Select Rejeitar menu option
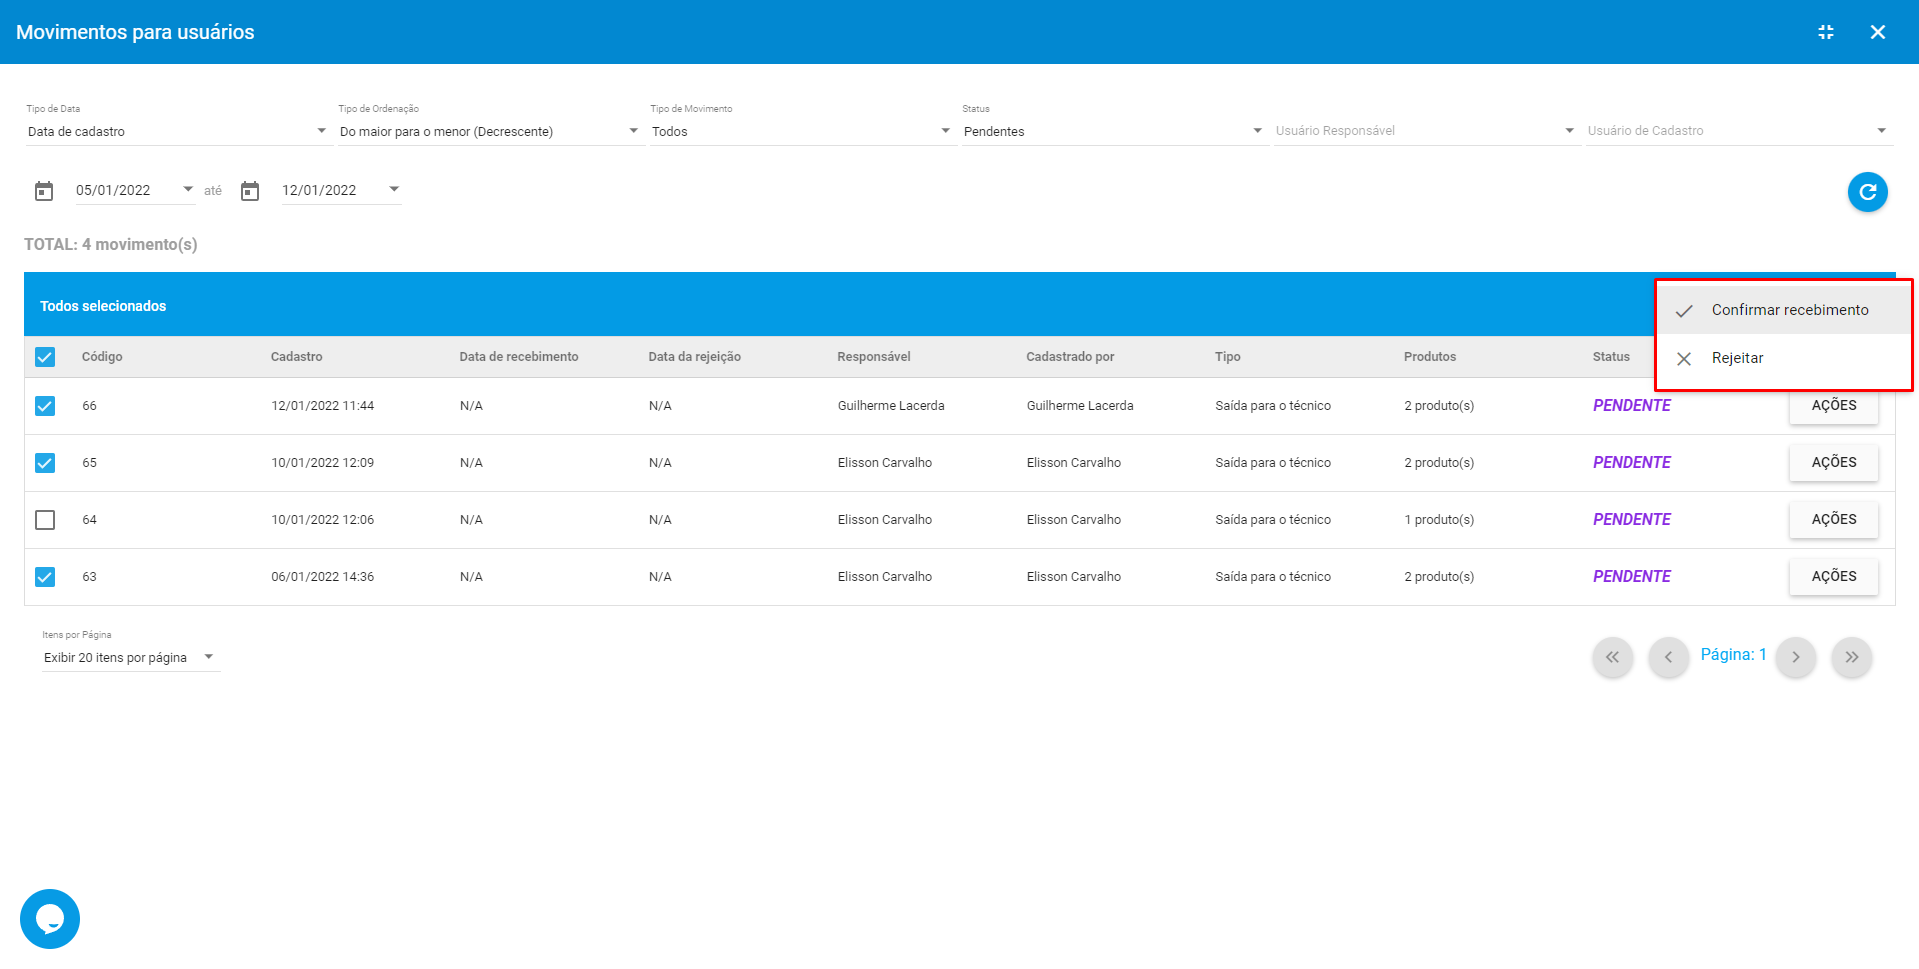 [x=1784, y=358]
